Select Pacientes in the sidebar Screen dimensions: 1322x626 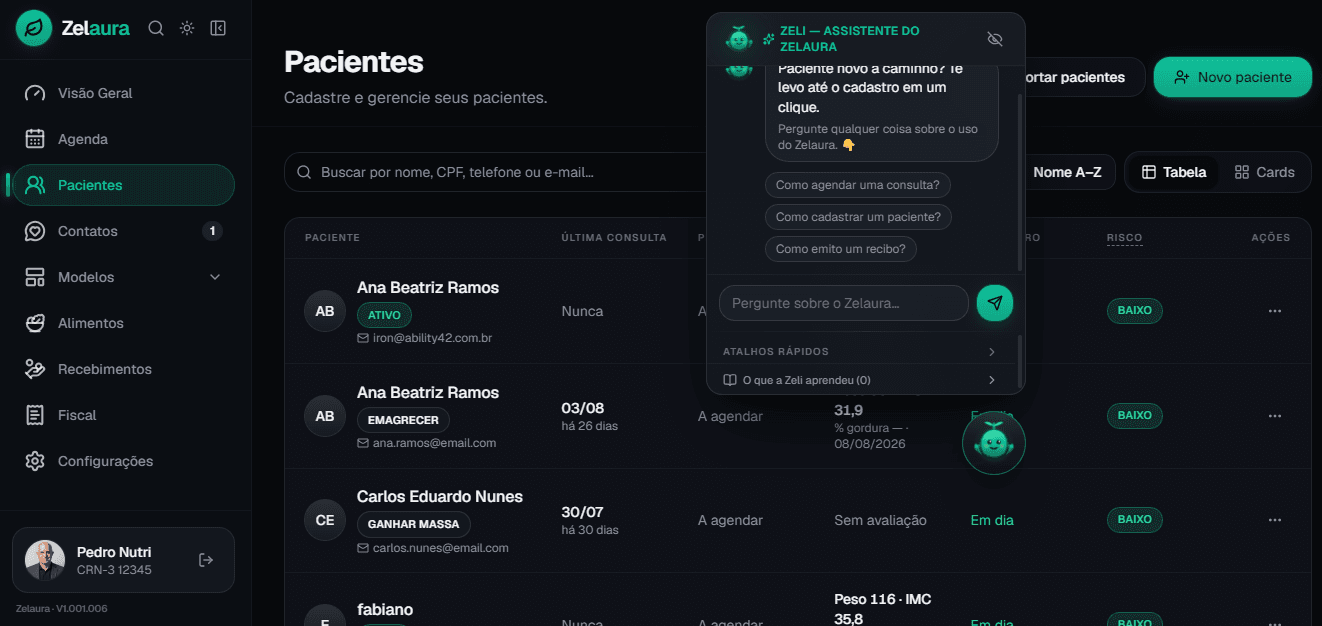point(123,185)
